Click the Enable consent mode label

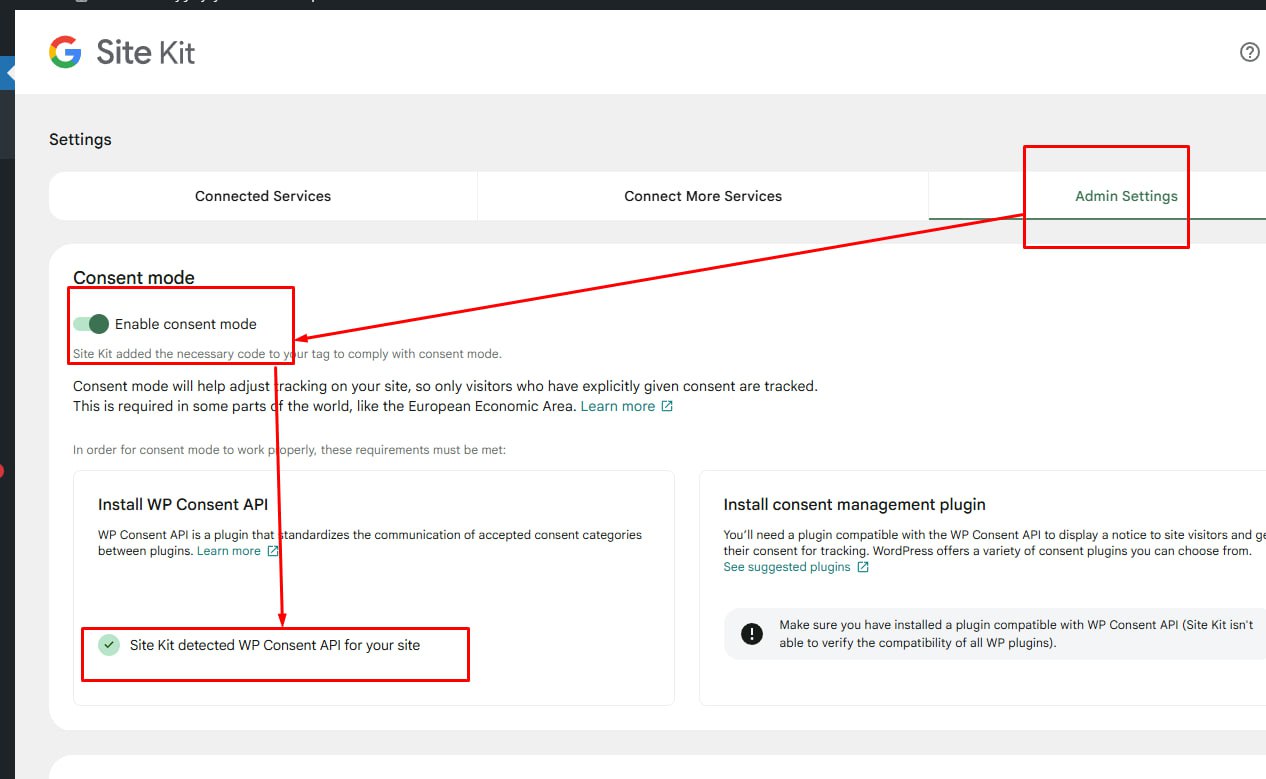pyautogui.click(x=186, y=324)
